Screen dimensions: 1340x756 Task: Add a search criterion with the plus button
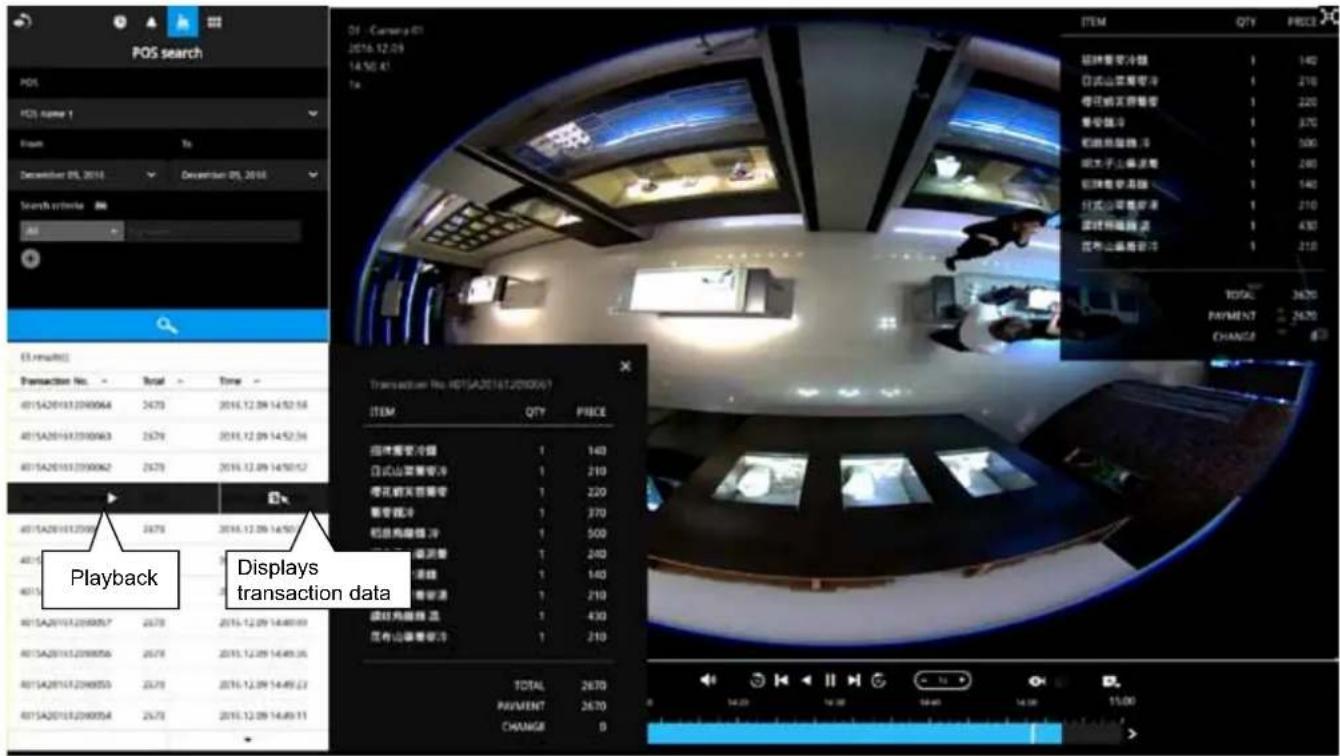click(30, 260)
